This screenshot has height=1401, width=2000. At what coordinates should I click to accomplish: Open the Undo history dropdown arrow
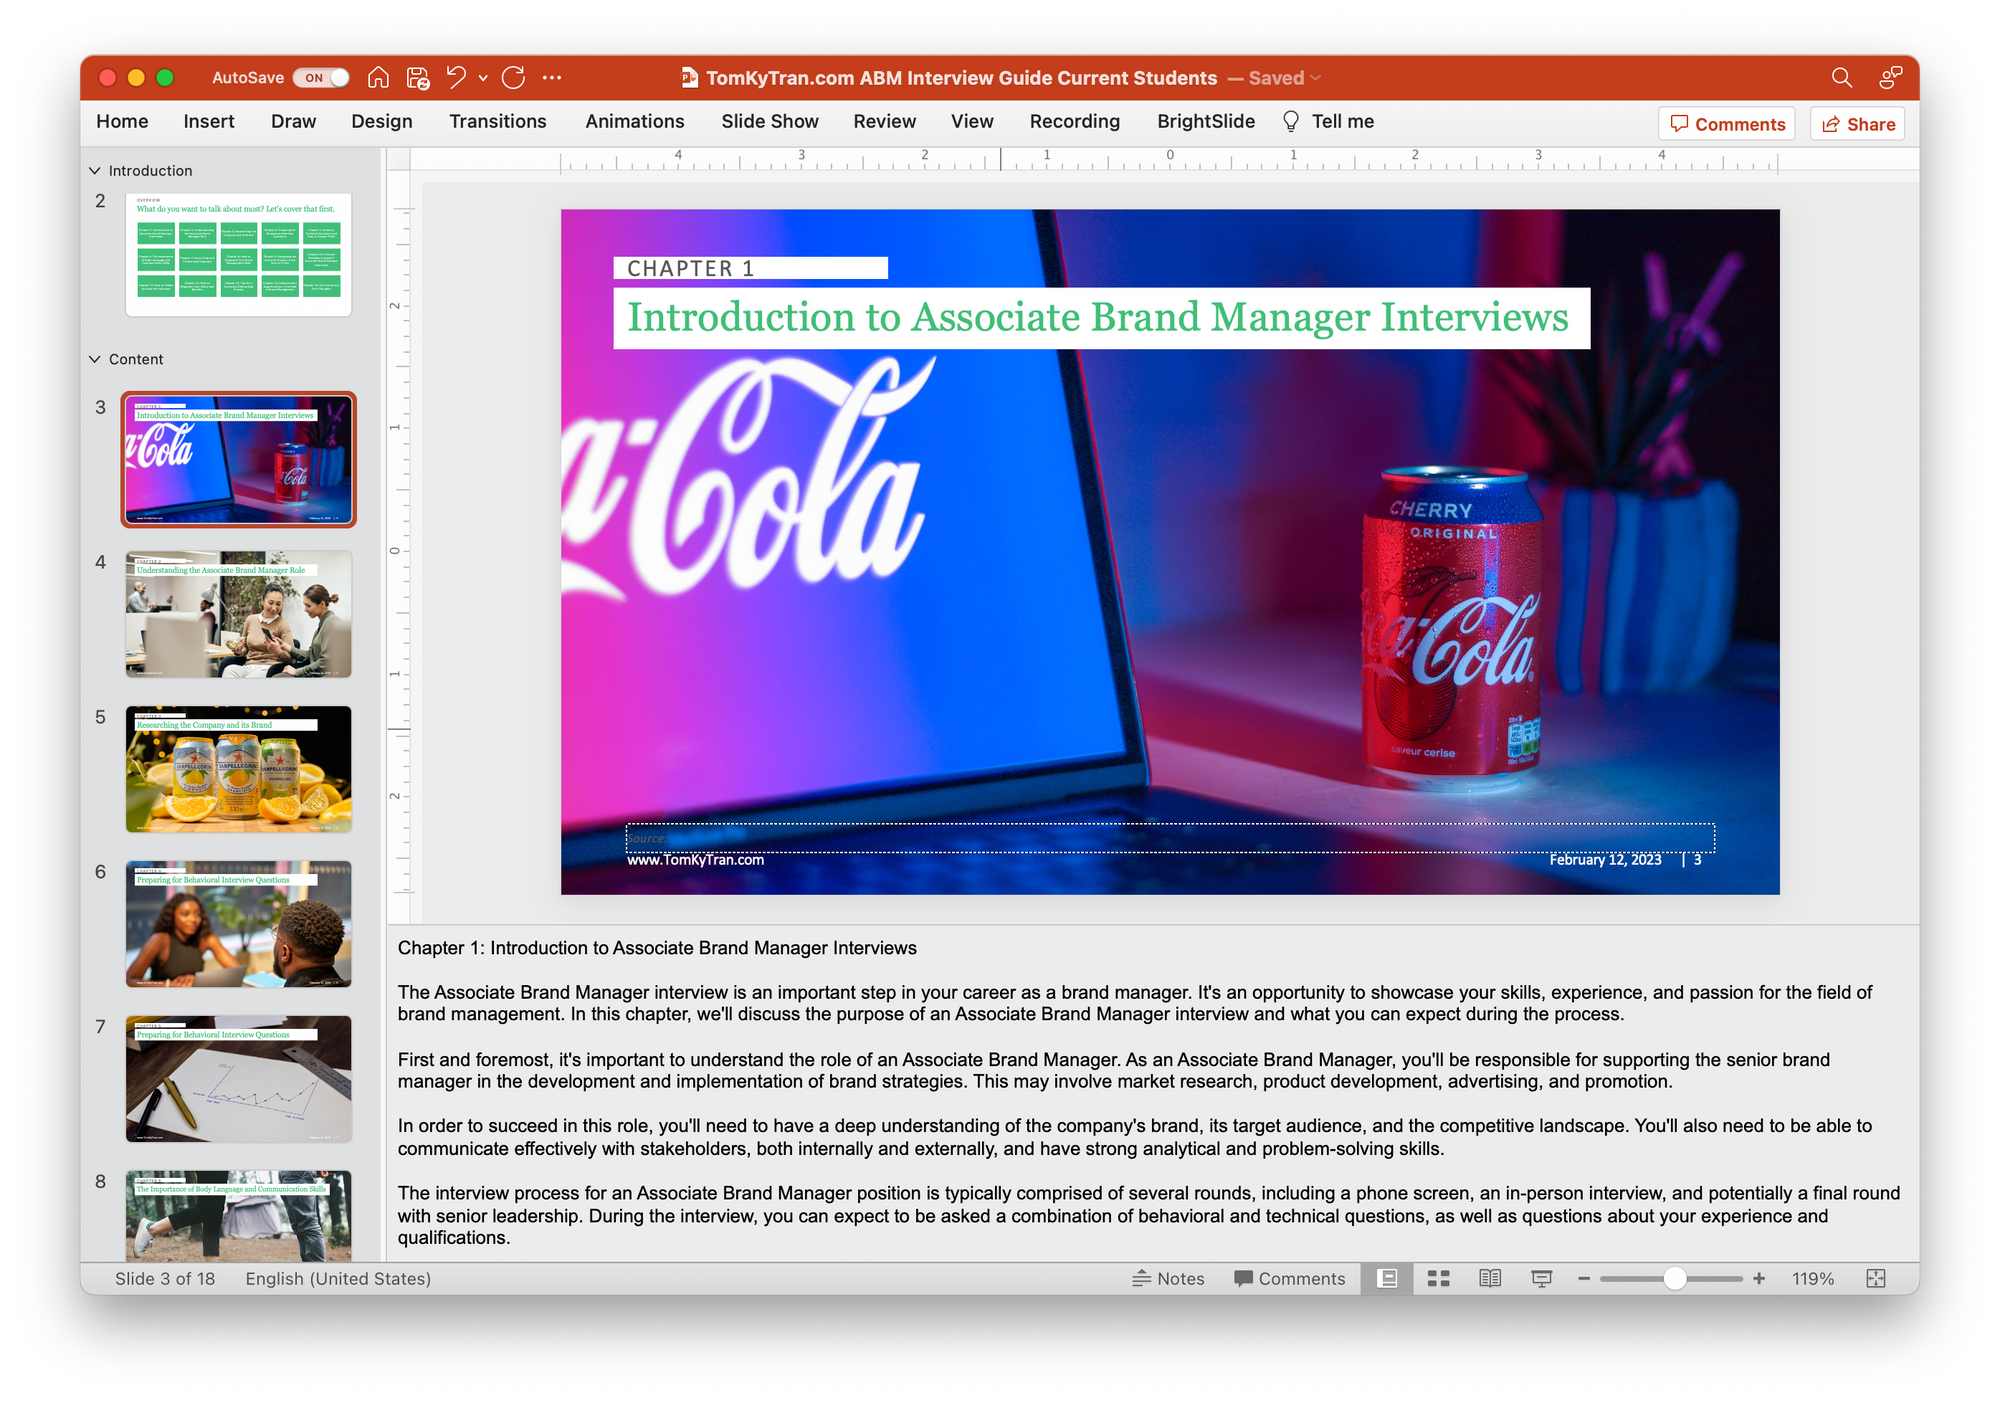pos(483,78)
